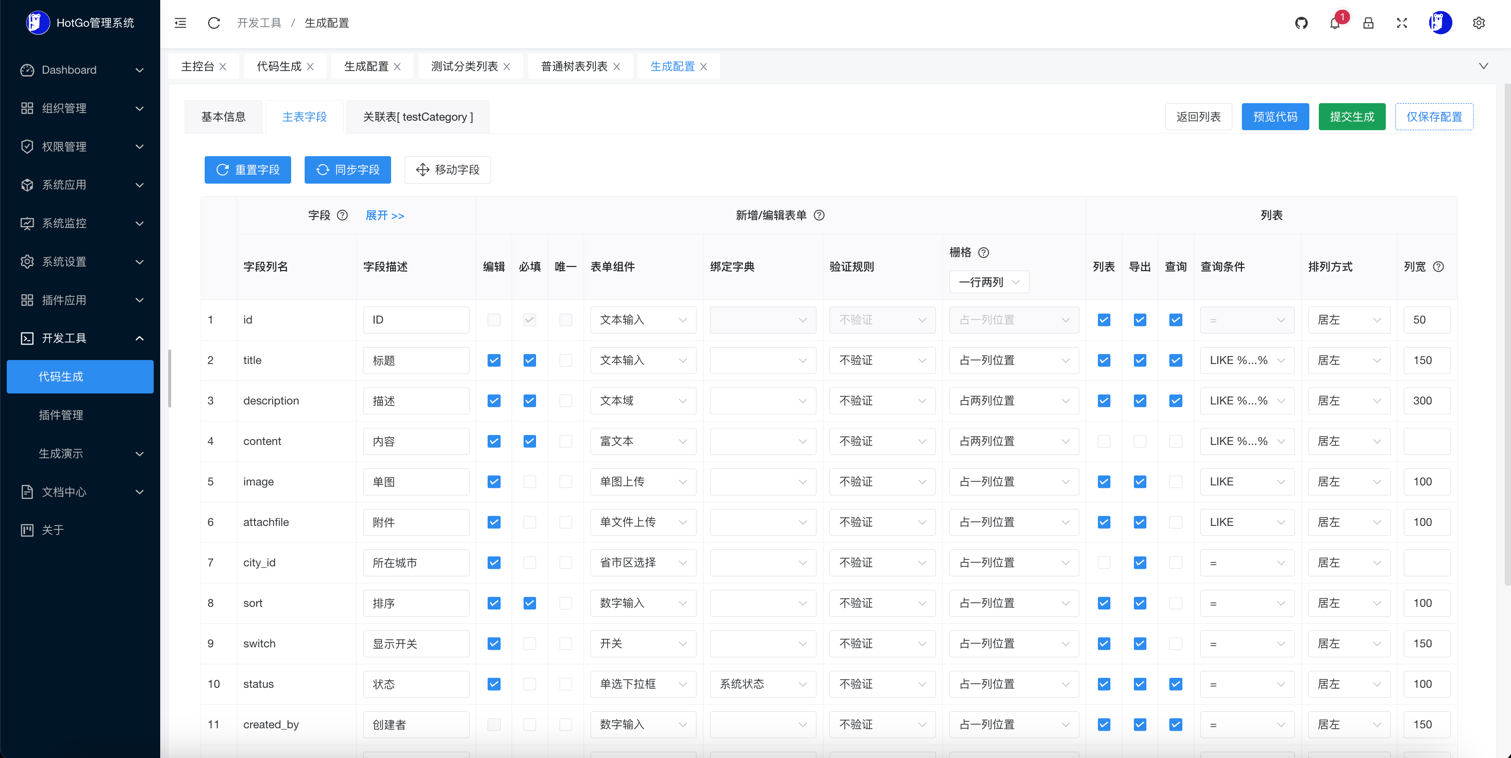Open the notification bell
Screen dimensions: 1511x758
coord(1335,23)
